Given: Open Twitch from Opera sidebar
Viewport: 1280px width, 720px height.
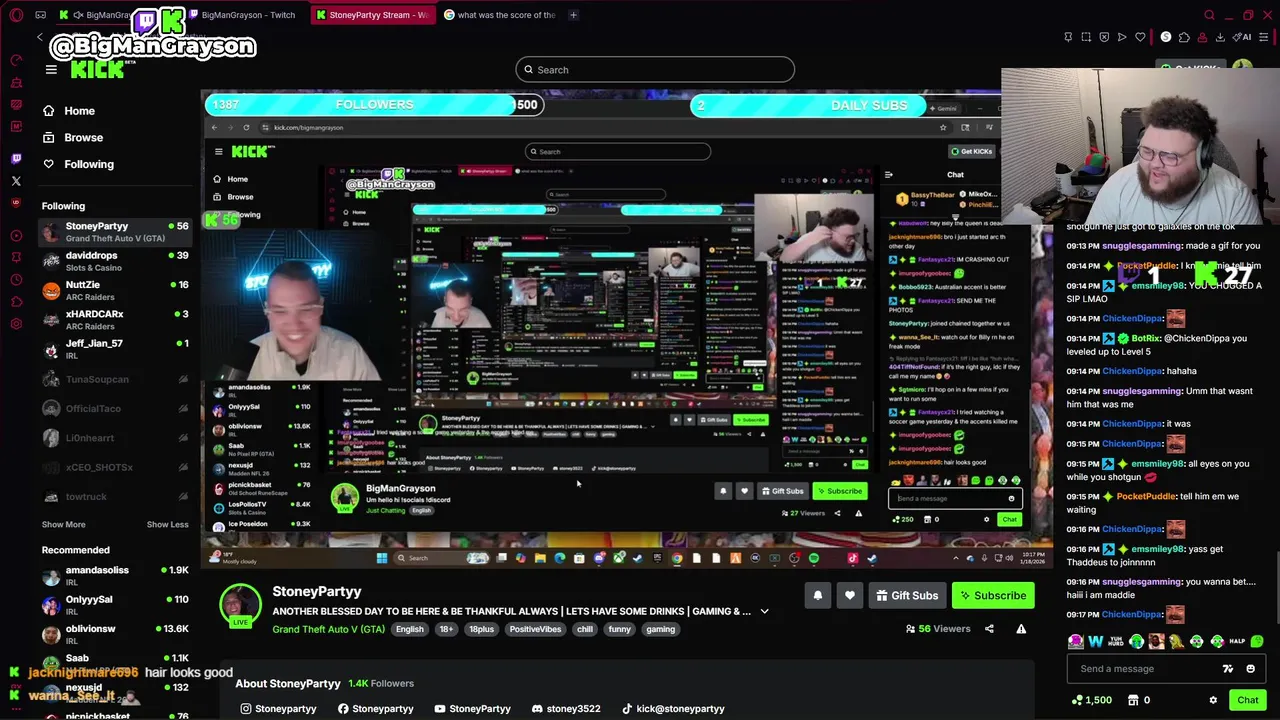Looking at the screenshot, I should 16,158.
